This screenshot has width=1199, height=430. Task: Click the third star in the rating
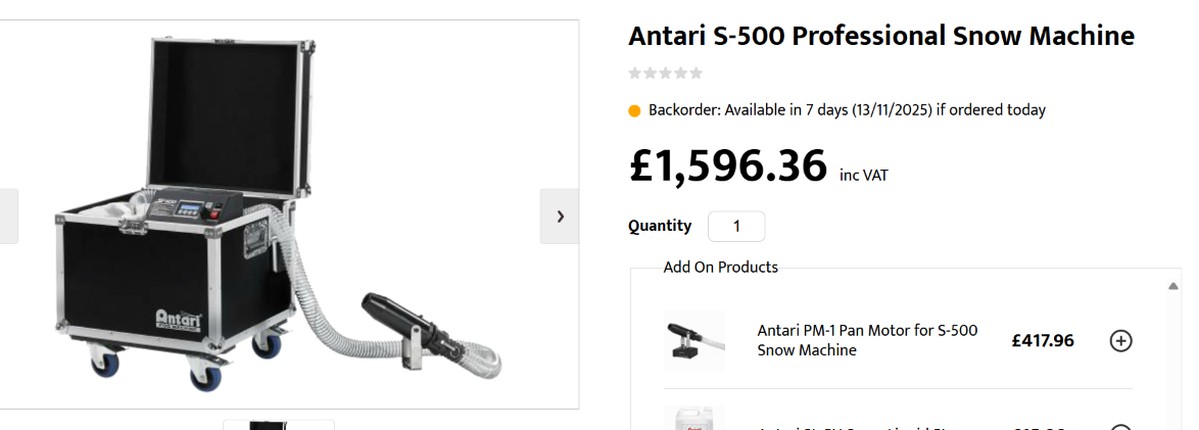(x=665, y=73)
